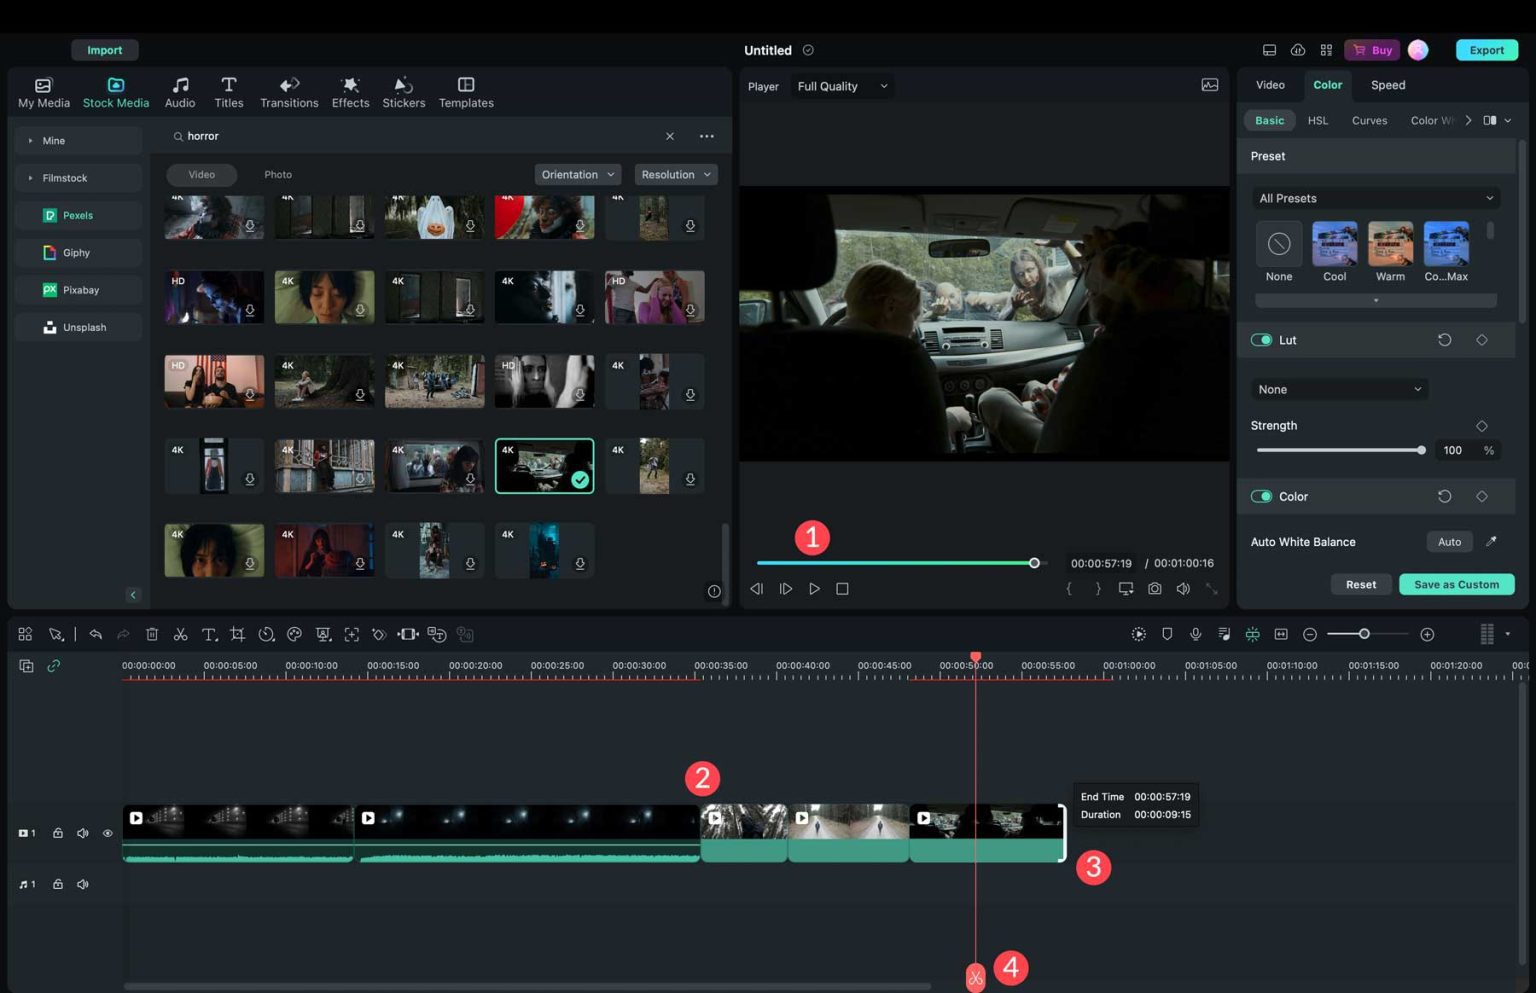
Task: Open the Full Quality player dropdown
Action: pyautogui.click(x=841, y=86)
